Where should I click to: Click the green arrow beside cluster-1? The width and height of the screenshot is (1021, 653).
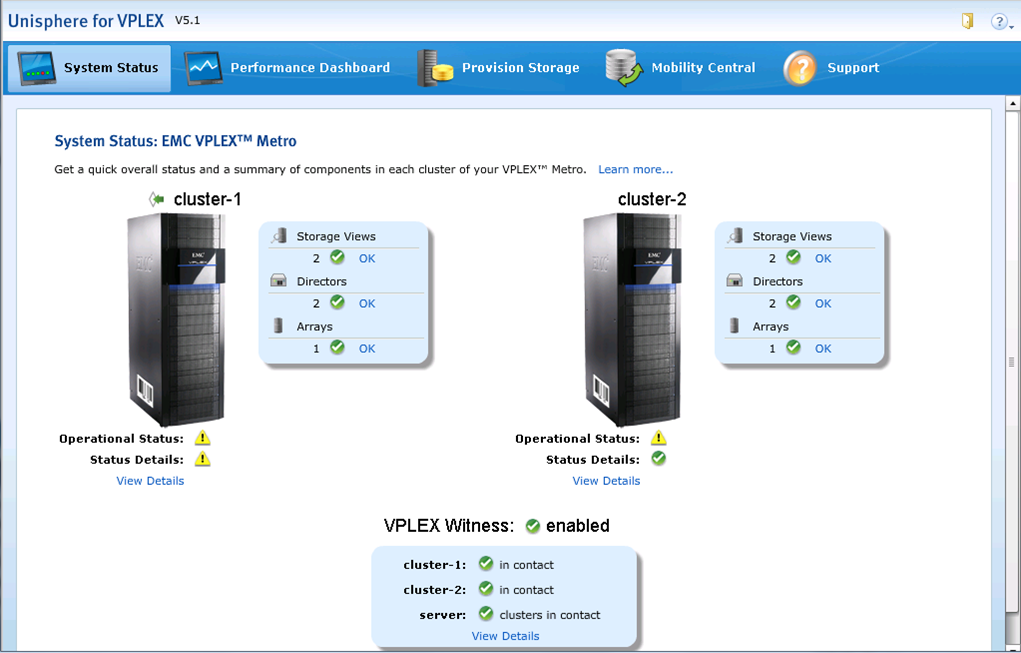coord(157,200)
